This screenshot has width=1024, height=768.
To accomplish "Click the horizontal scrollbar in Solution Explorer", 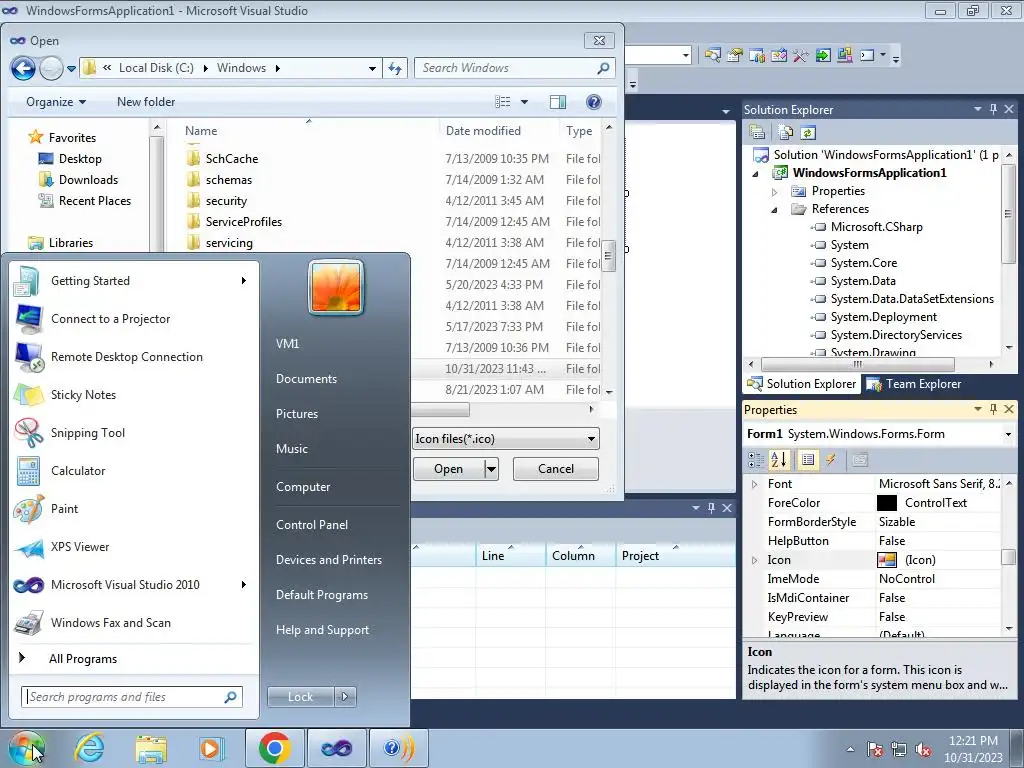I will (x=857, y=364).
